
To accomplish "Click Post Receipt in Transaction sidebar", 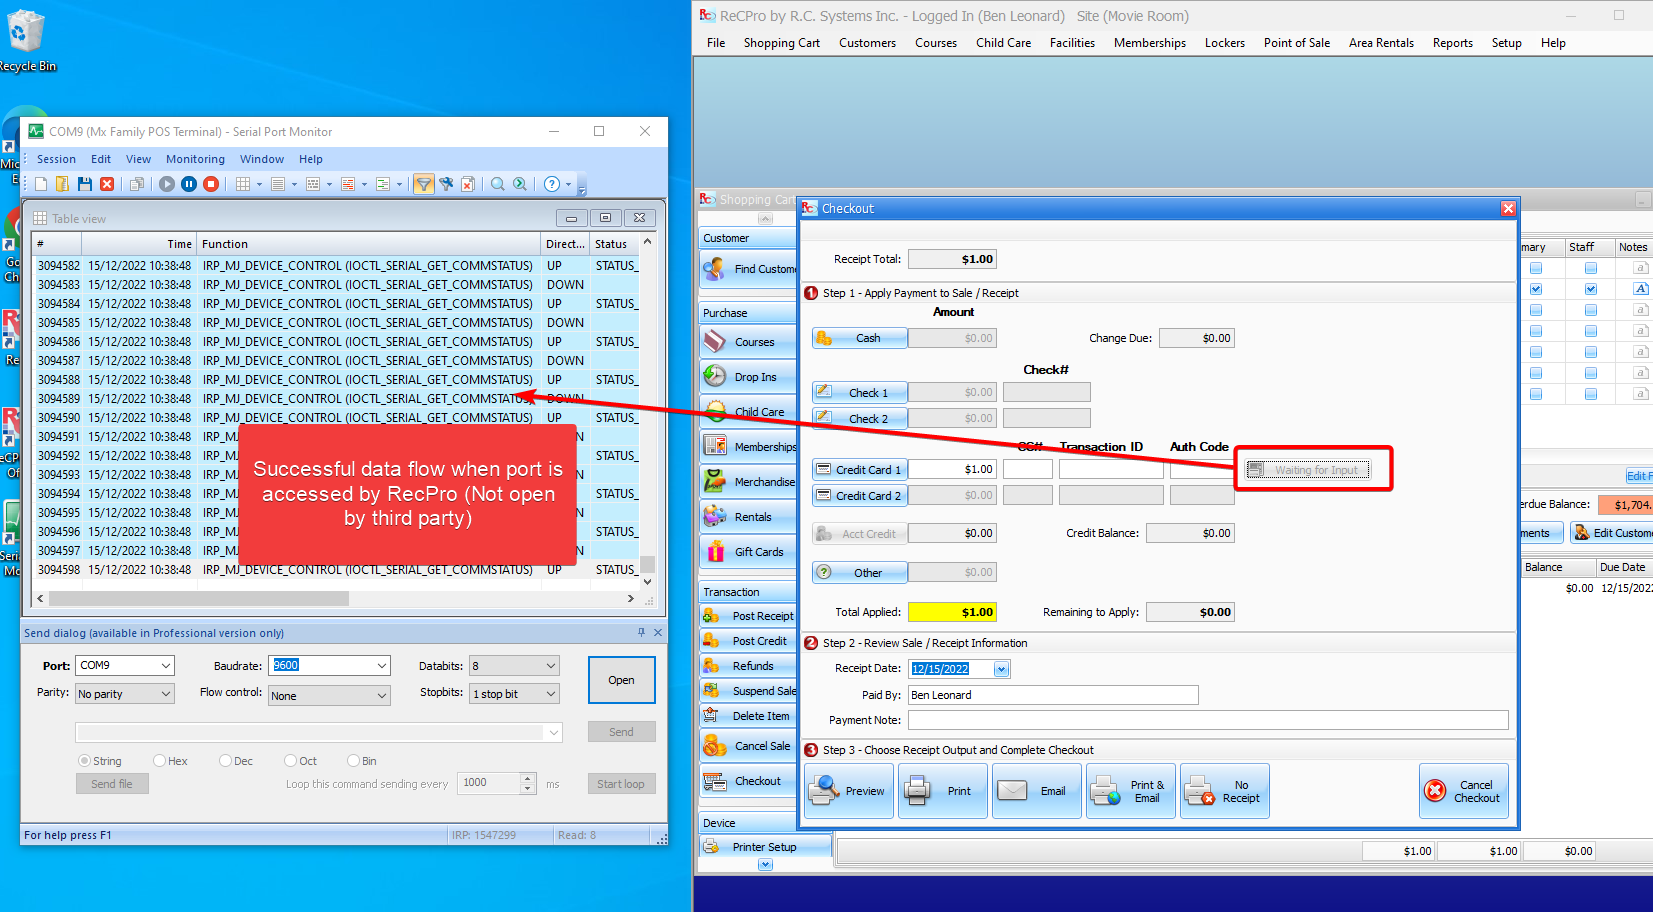I will tap(749, 616).
